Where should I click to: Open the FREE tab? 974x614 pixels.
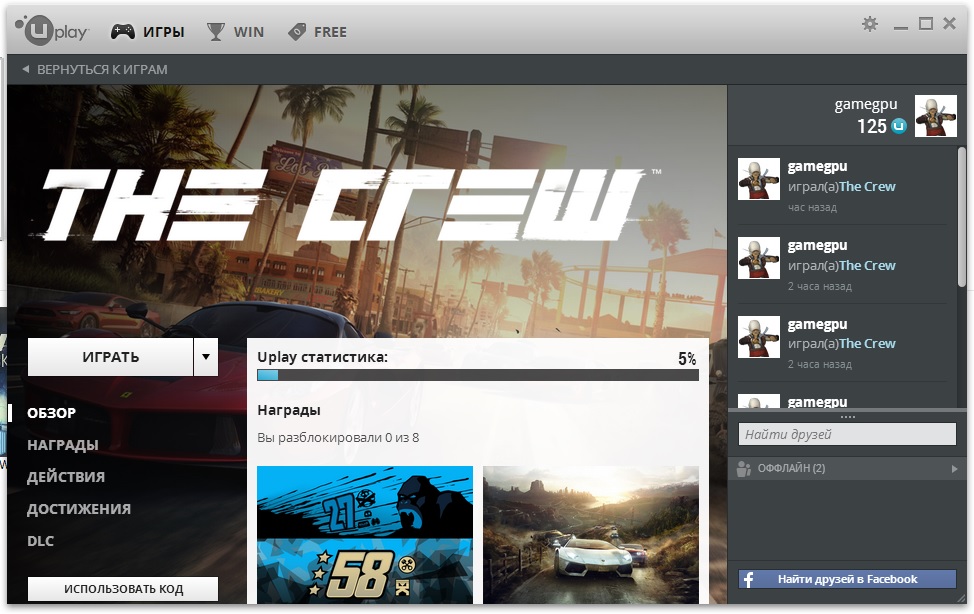(317, 32)
